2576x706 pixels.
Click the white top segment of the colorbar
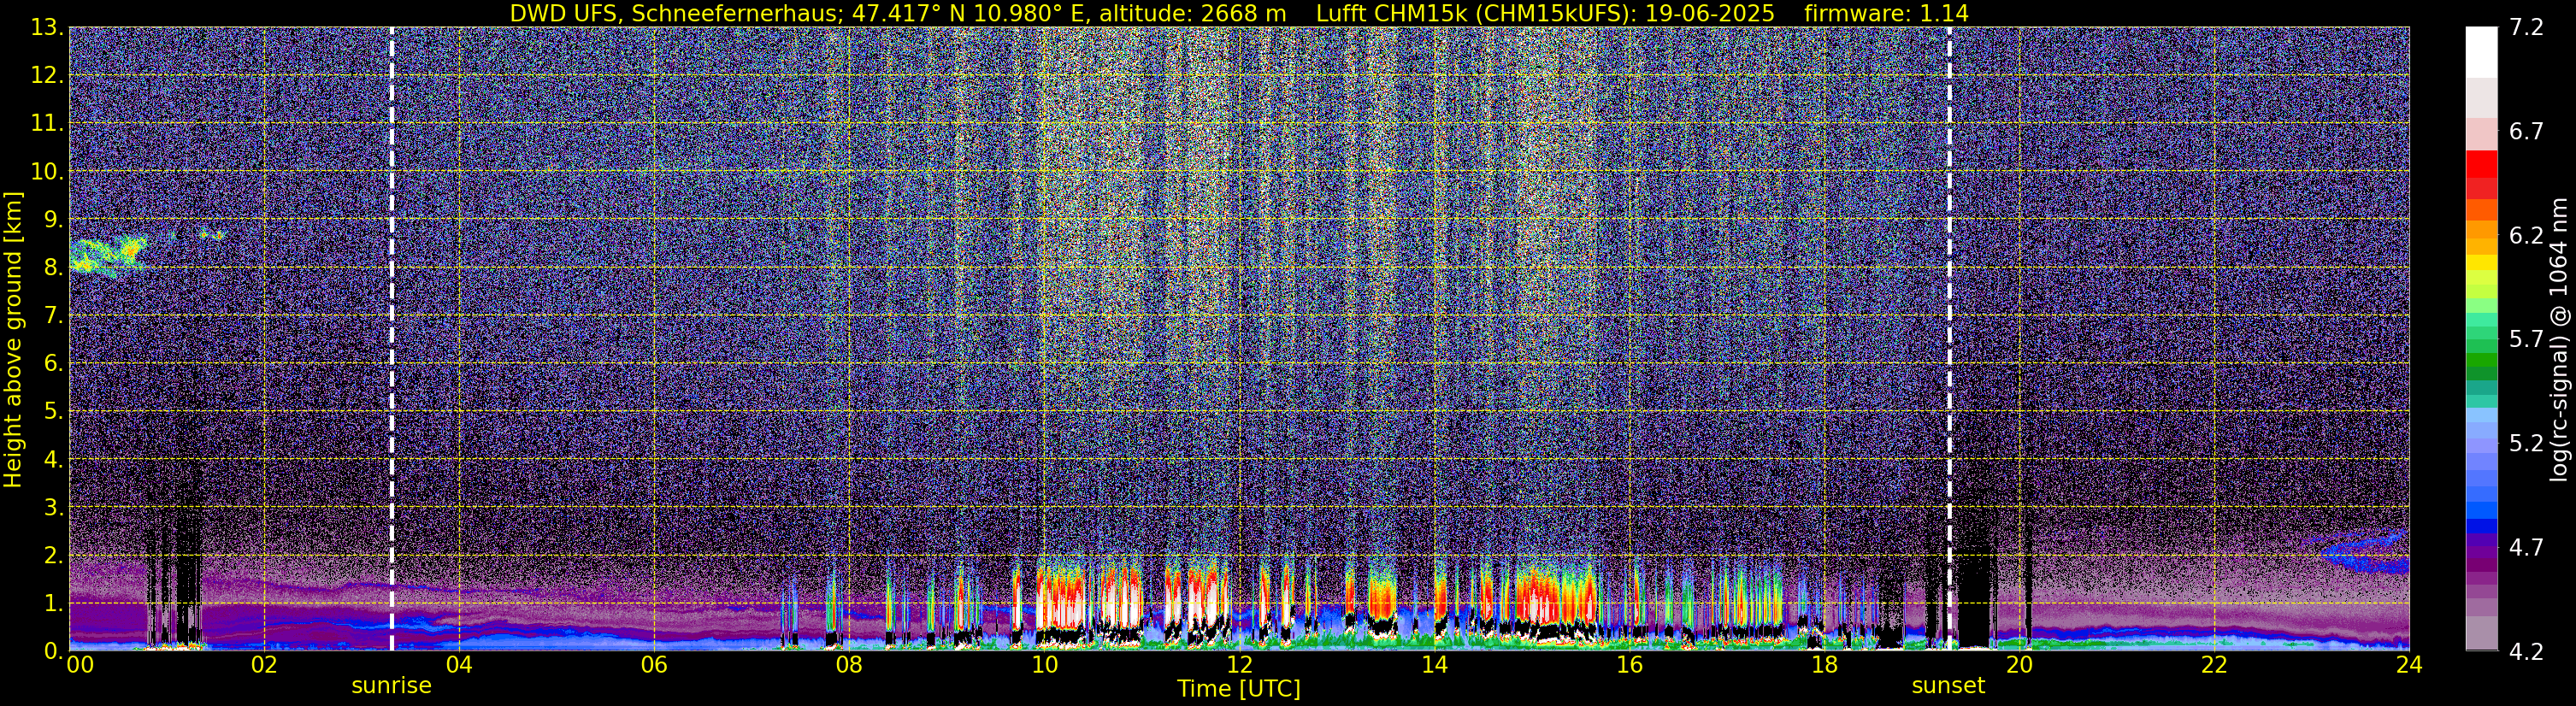pos(2481,52)
